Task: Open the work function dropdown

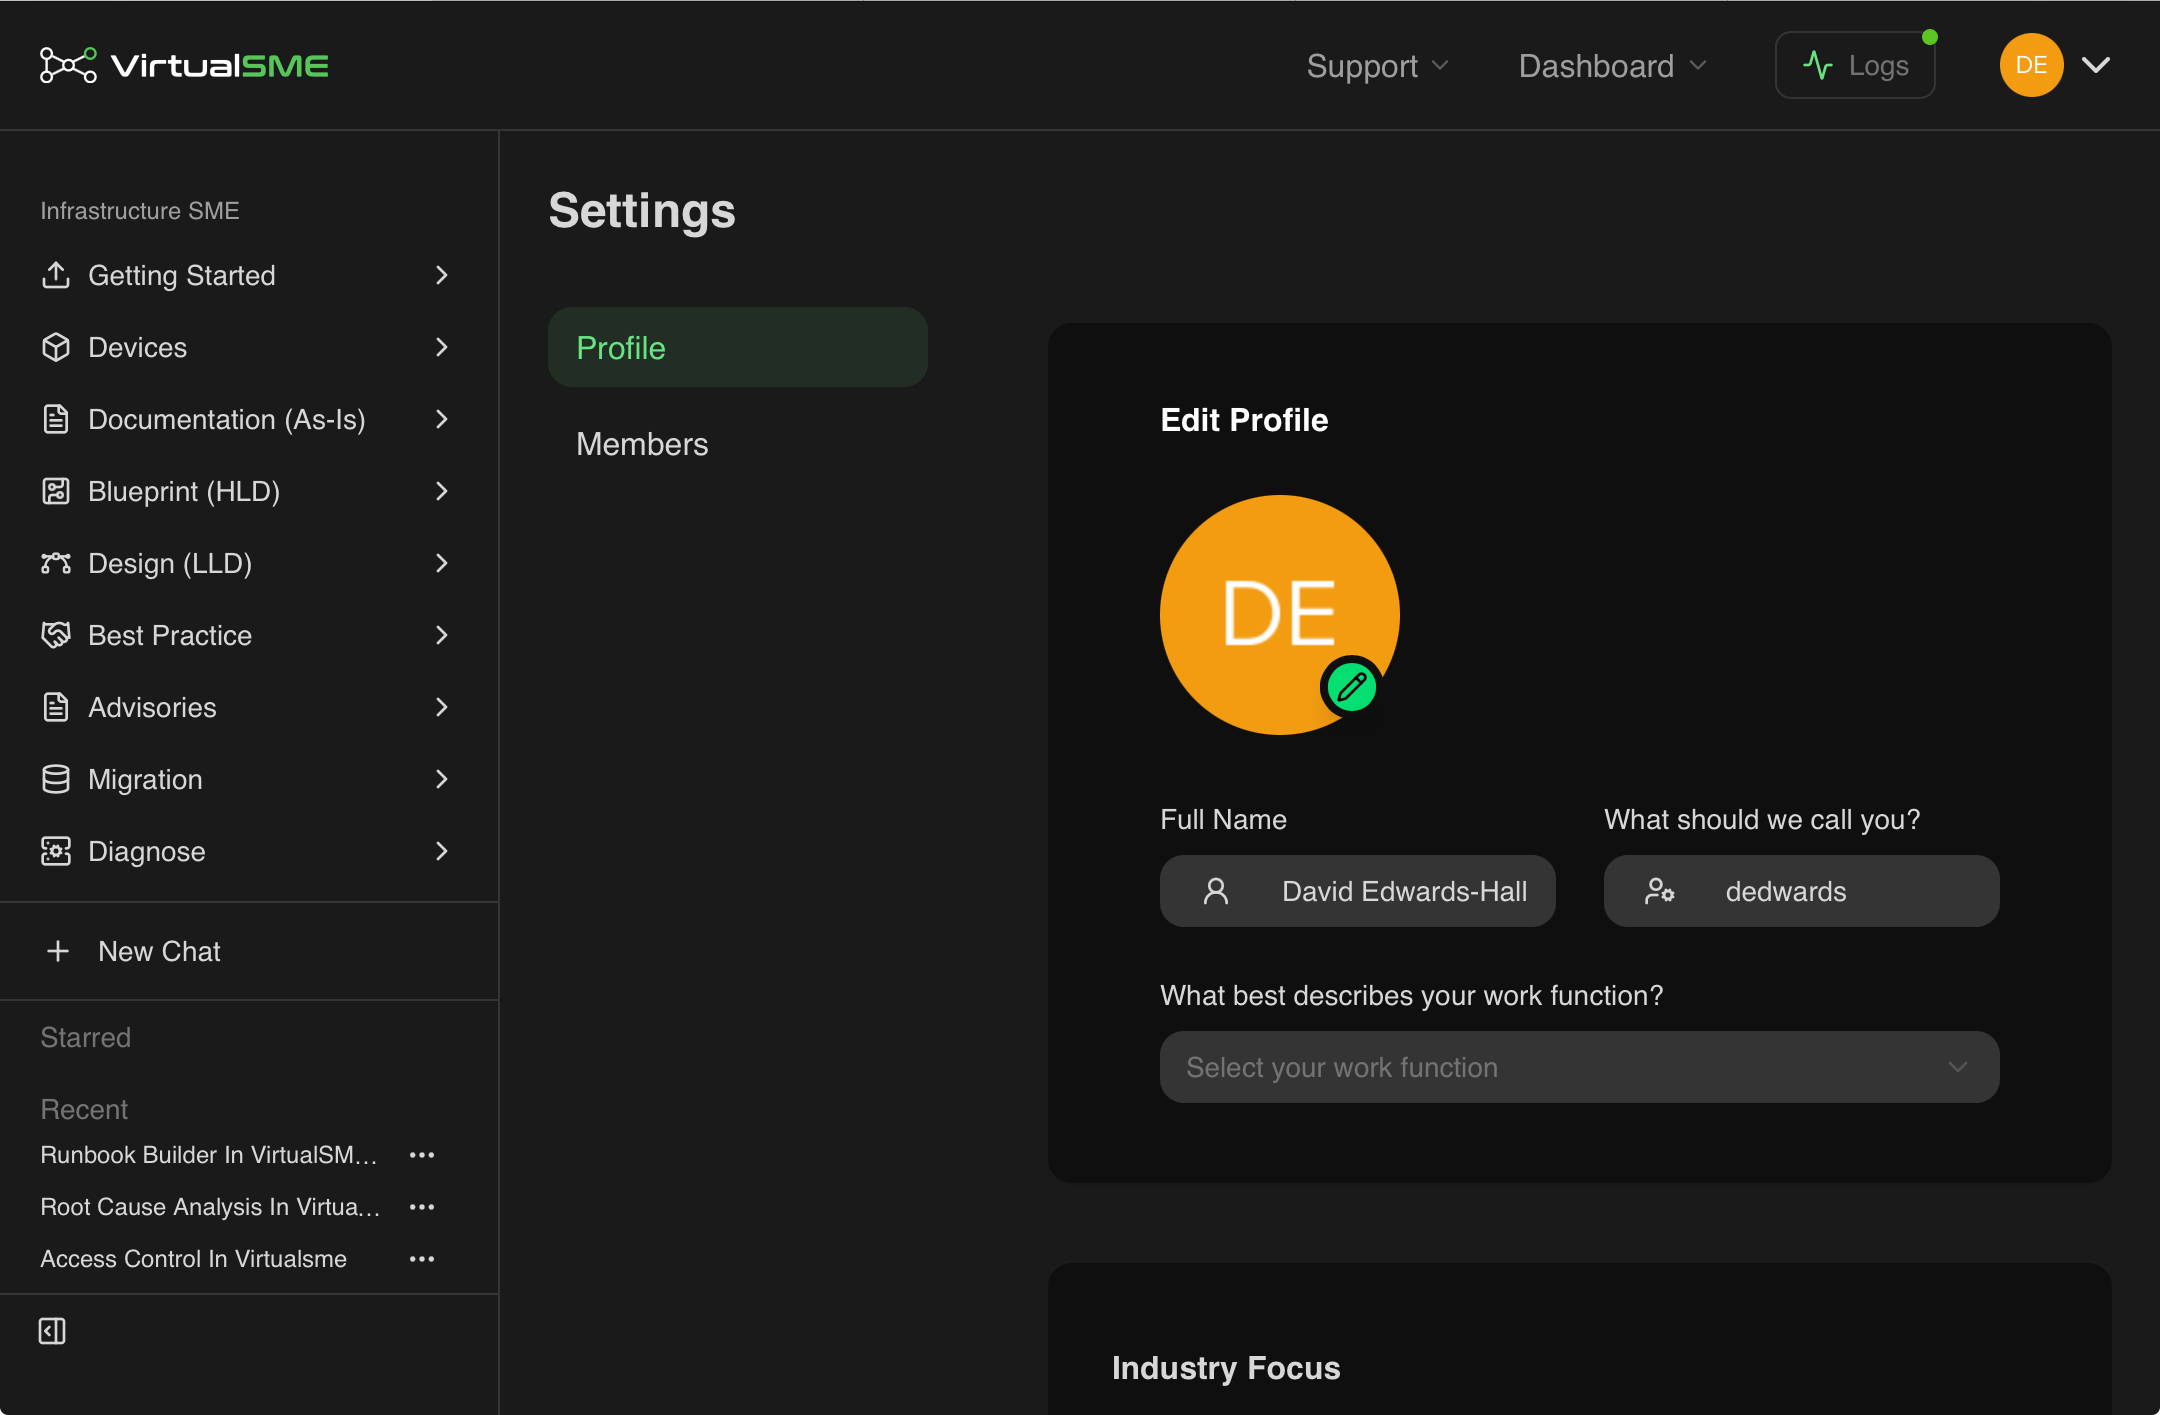Action: click(1579, 1067)
